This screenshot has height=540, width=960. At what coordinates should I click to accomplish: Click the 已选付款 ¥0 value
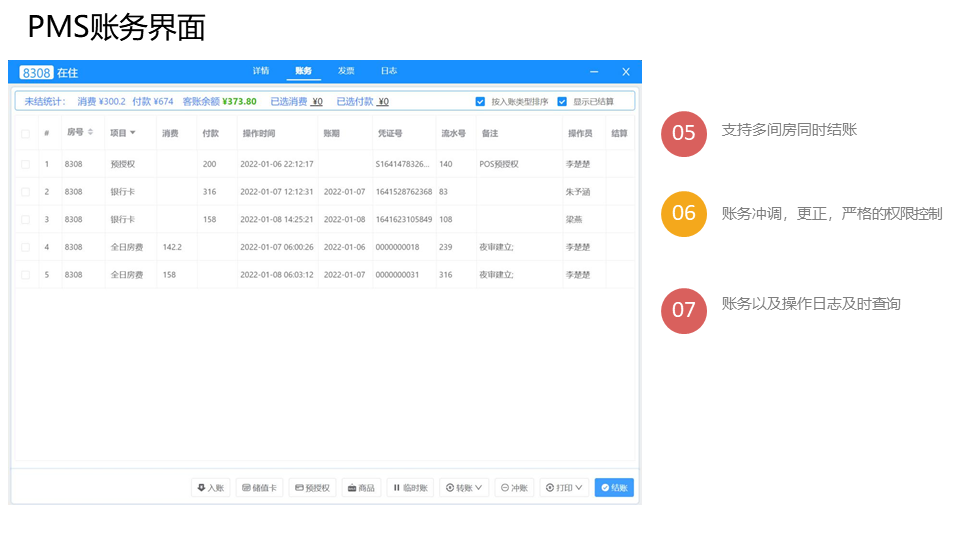pyautogui.click(x=383, y=102)
